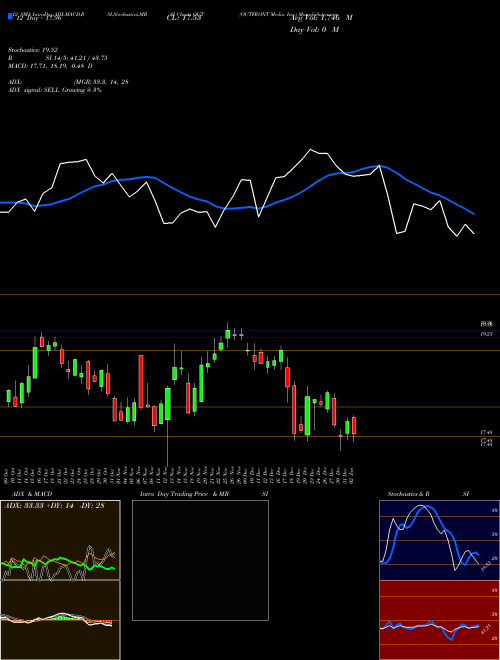Click the white price line peak above the SMA

click(311, 149)
